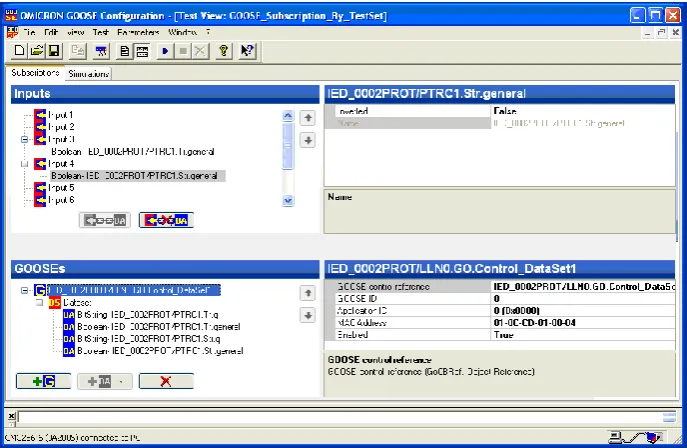The width and height of the screenshot is (687, 448).
Task: Collapse the DS Dataset tree node
Action: point(39,303)
